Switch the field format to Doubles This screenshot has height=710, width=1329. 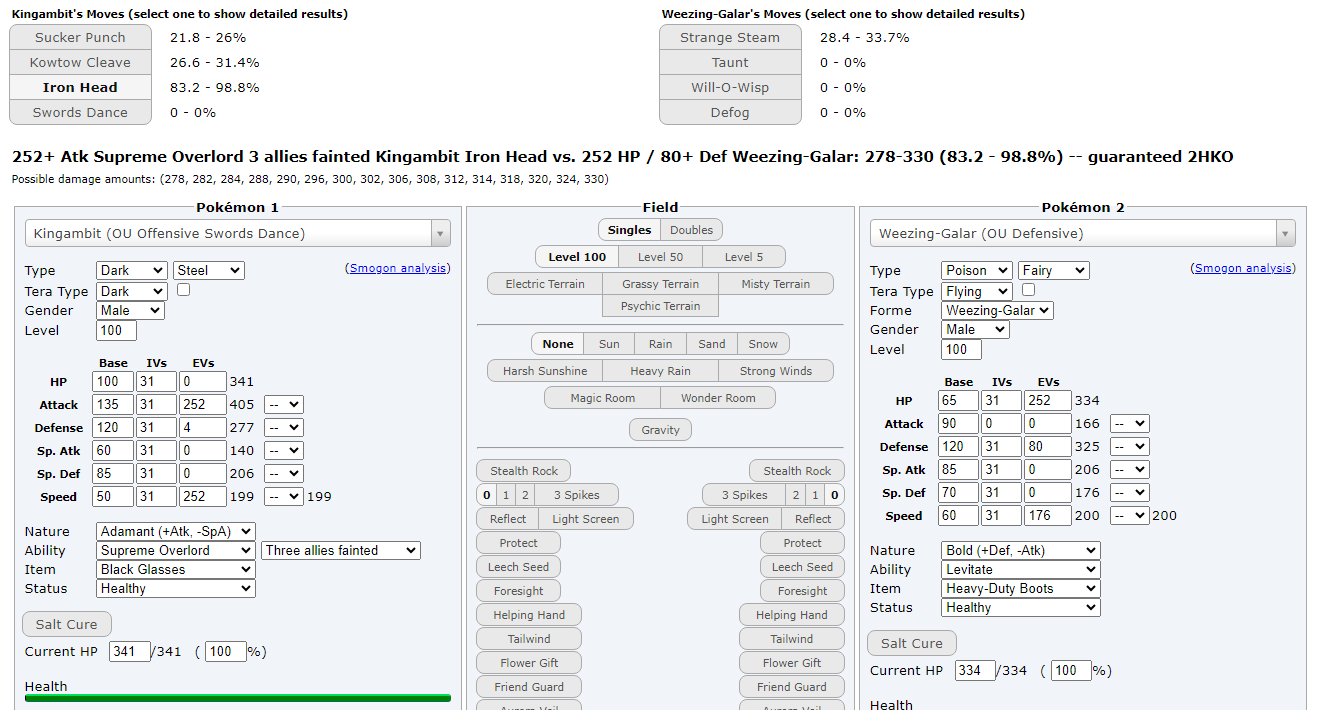click(692, 230)
